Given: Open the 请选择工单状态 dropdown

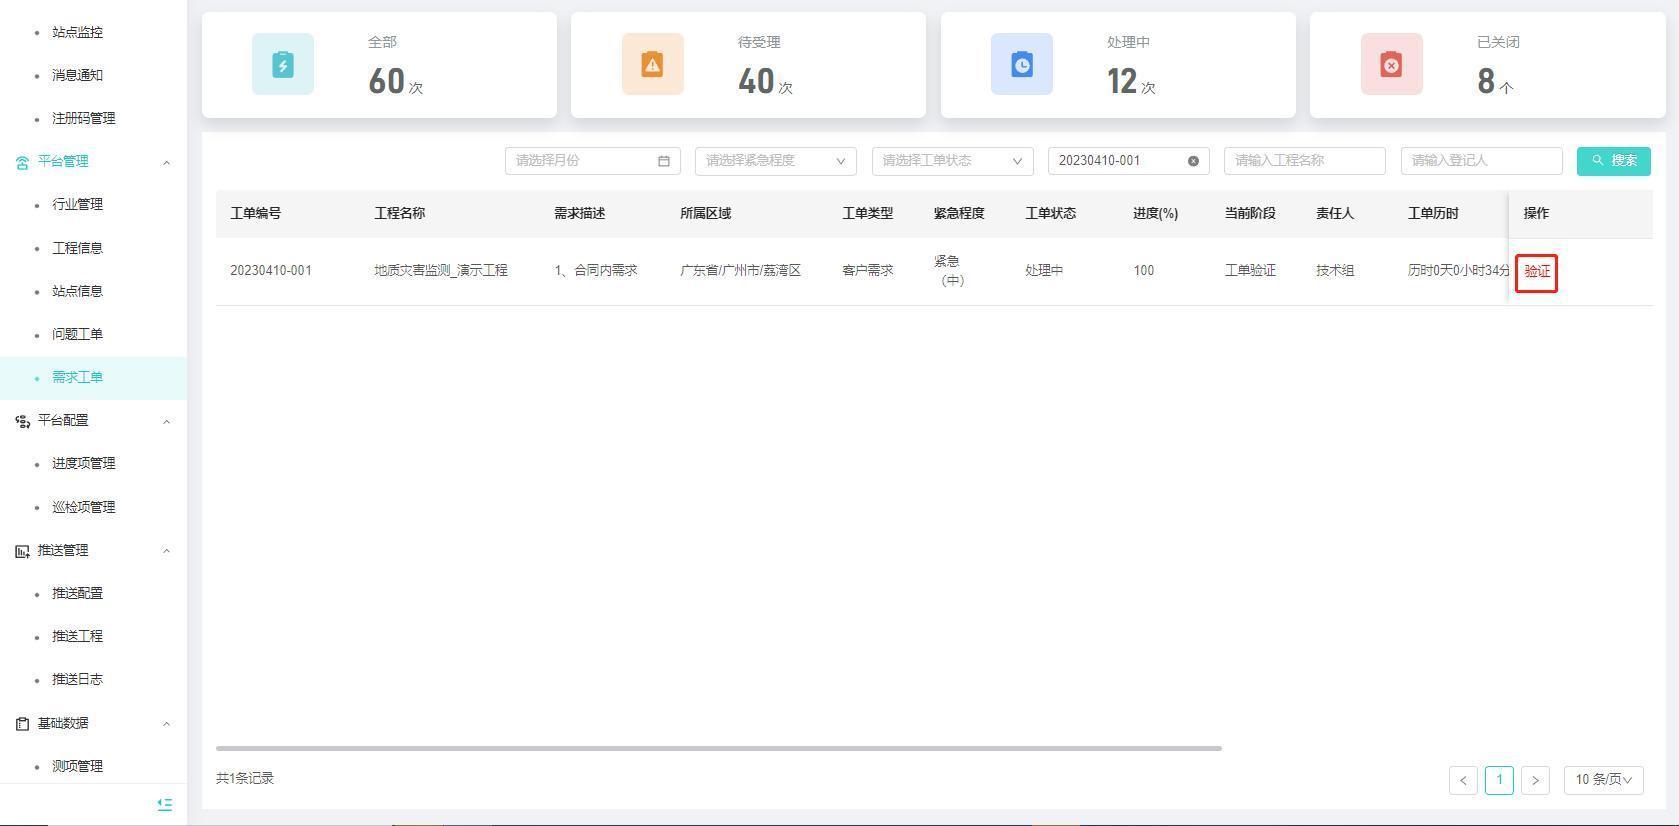Looking at the screenshot, I should coord(952,161).
